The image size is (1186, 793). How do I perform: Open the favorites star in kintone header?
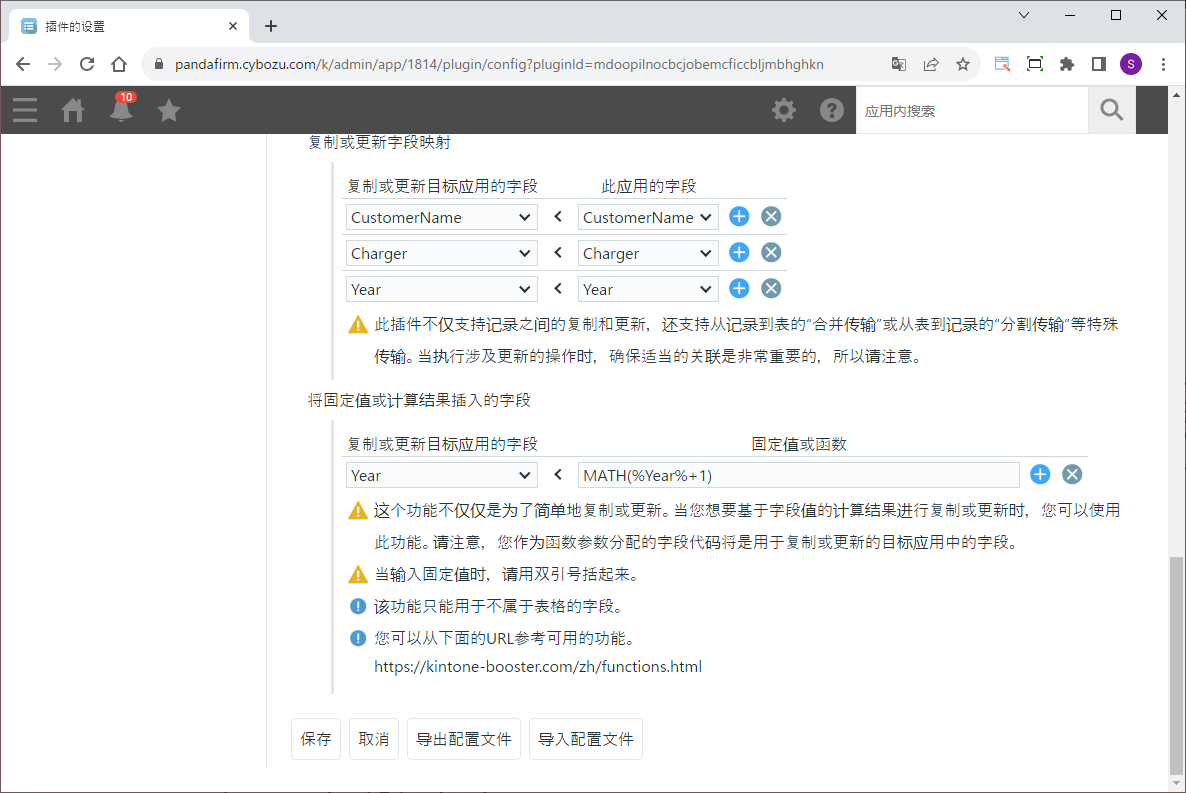(x=169, y=110)
